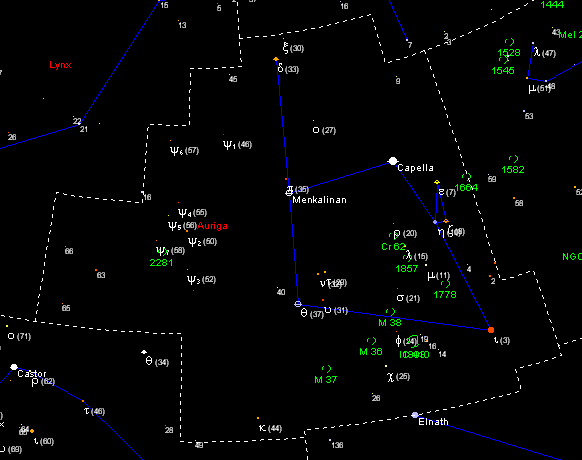Select the orange iota Aurigae star
The width and height of the screenshot is (582, 460).
[x=491, y=330]
